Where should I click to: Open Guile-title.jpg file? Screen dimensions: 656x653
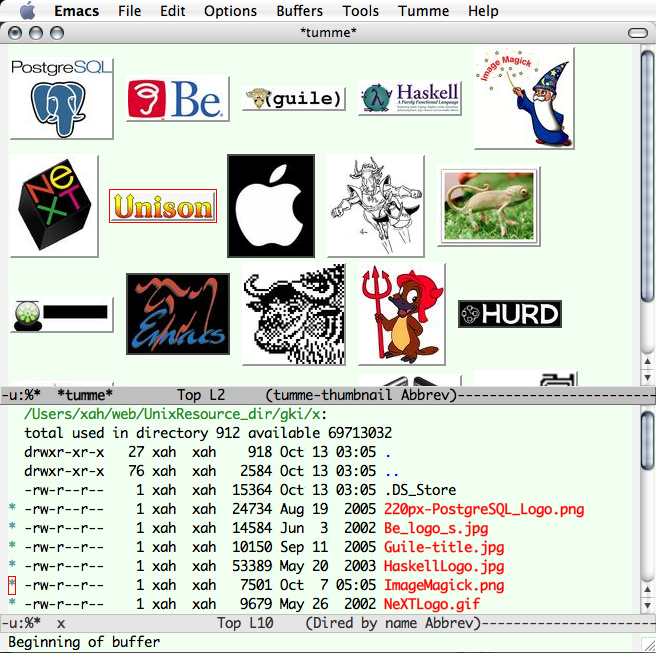444,547
